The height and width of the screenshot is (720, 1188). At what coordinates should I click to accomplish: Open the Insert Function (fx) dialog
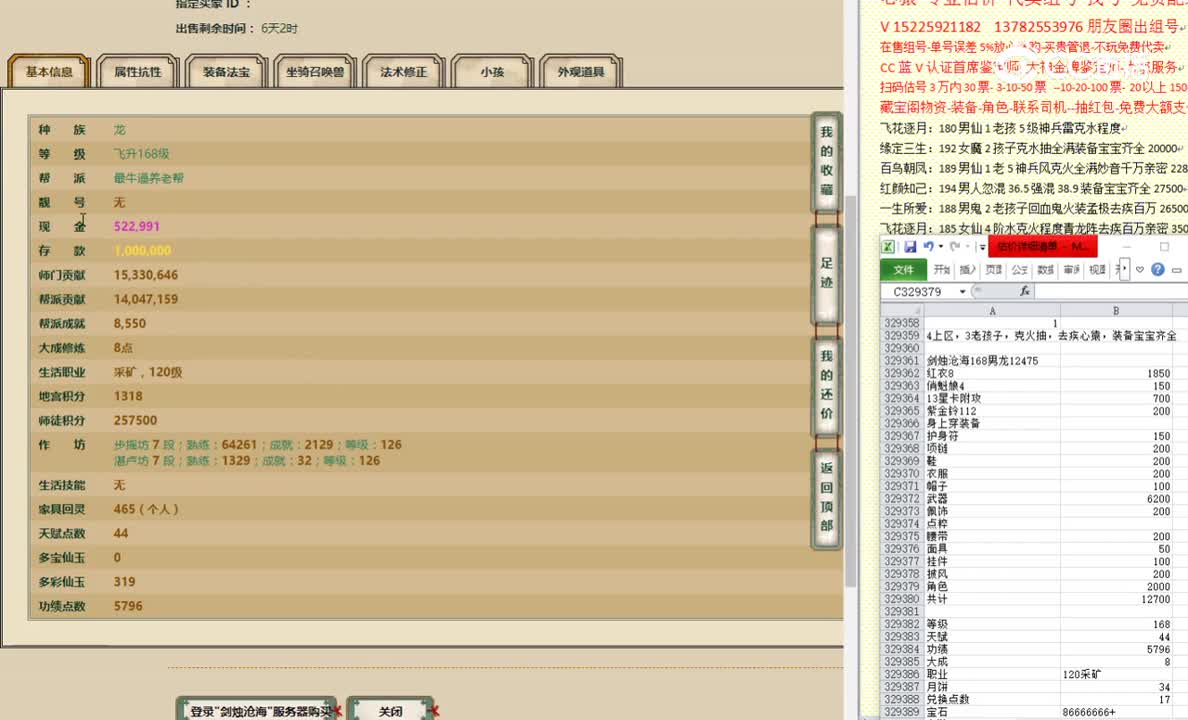[x=1025, y=290]
